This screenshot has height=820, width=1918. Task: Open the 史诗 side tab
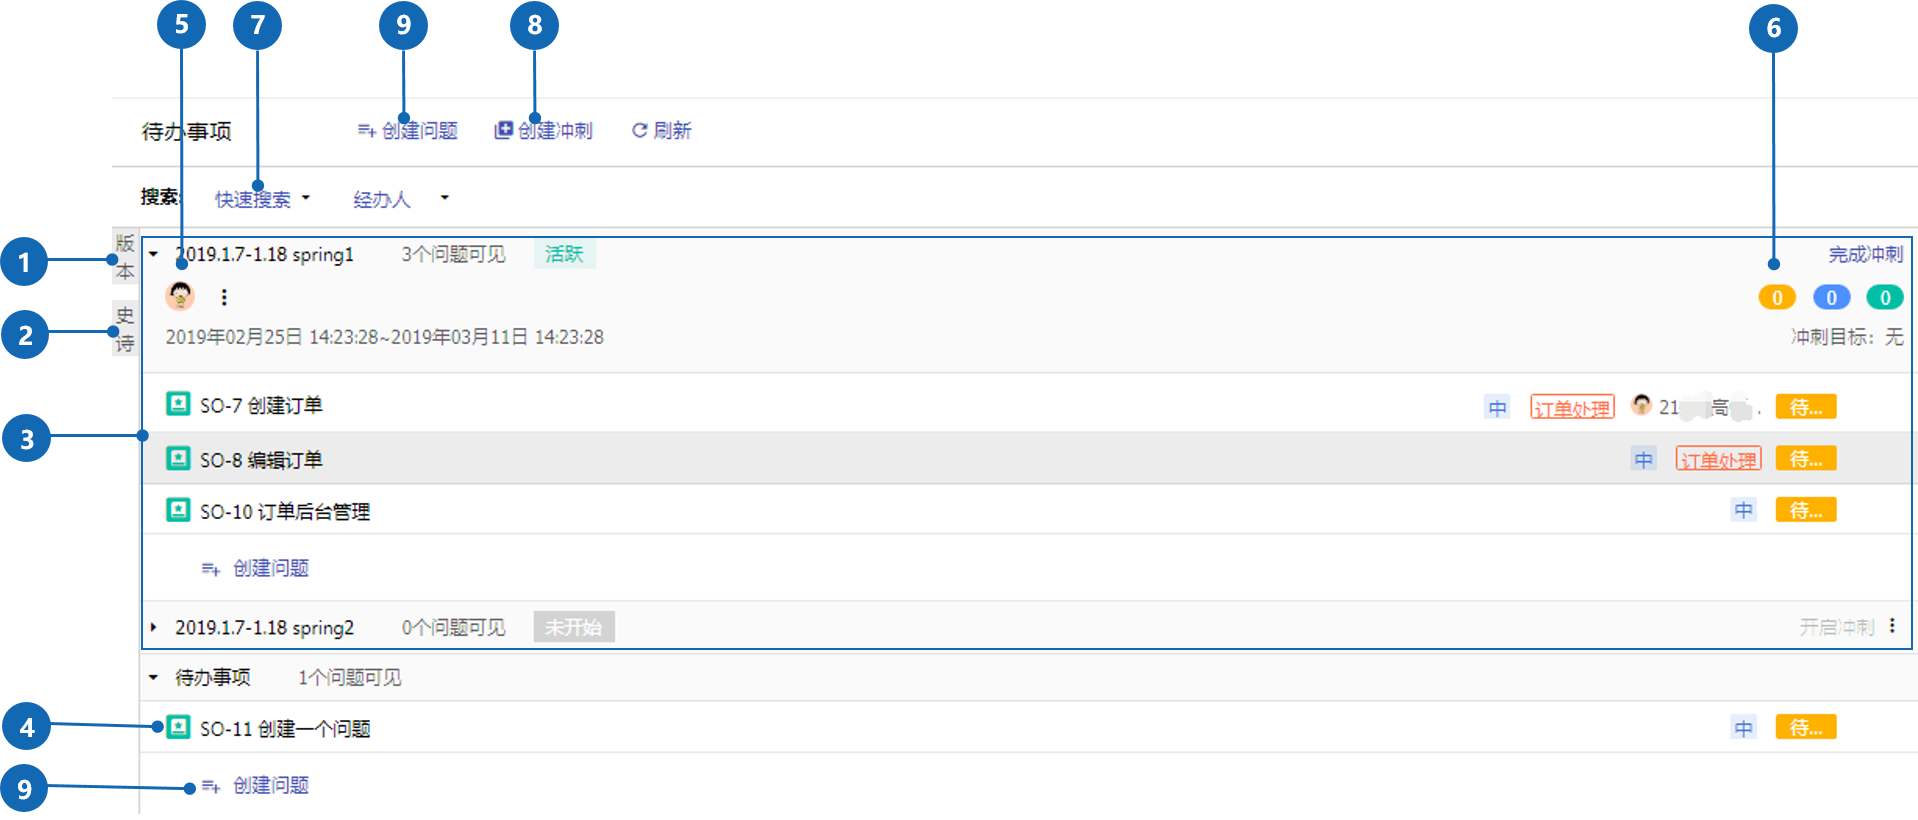click(x=125, y=329)
